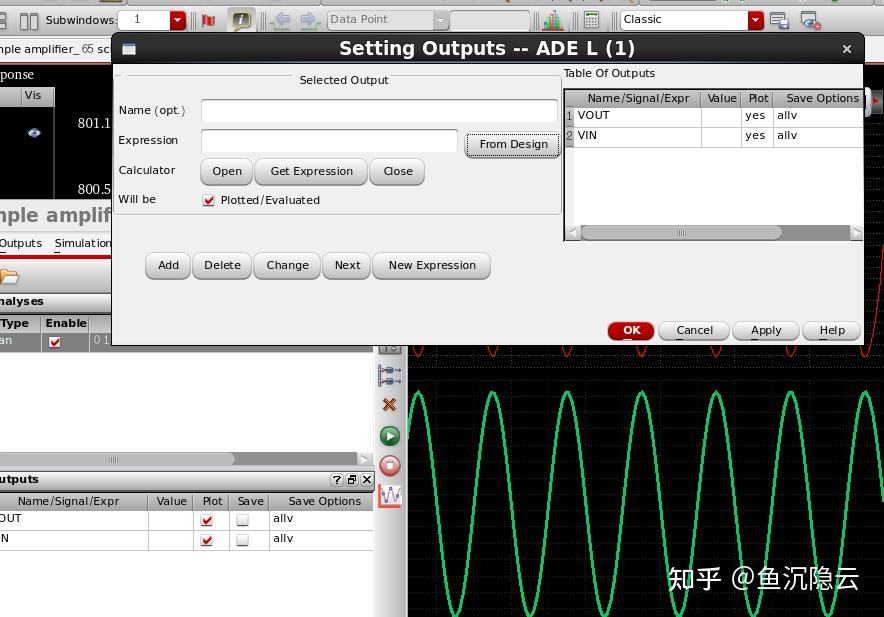
Task: Select the Simulation menu item
Action: click(x=81, y=243)
